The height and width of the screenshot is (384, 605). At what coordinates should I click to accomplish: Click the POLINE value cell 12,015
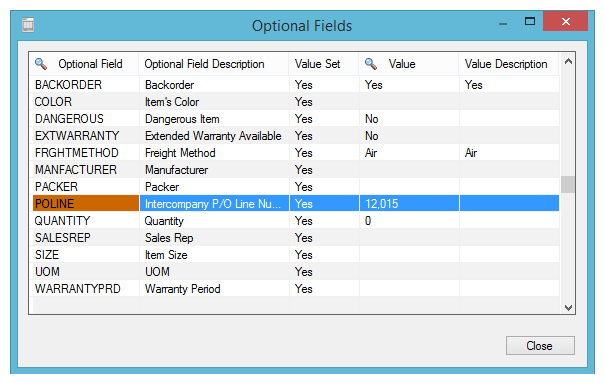click(x=409, y=203)
